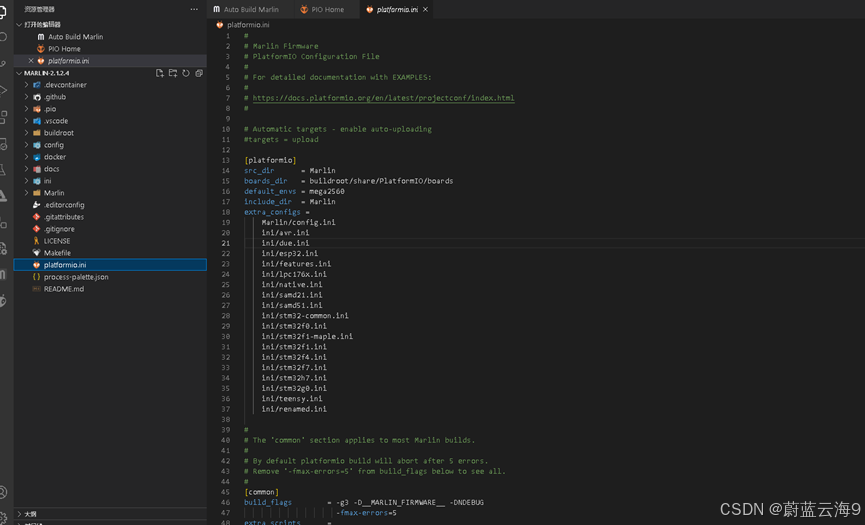Open explorer panel more actions (three dots)
Viewport: 865px width, 525px height.
click(x=194, y=9)
